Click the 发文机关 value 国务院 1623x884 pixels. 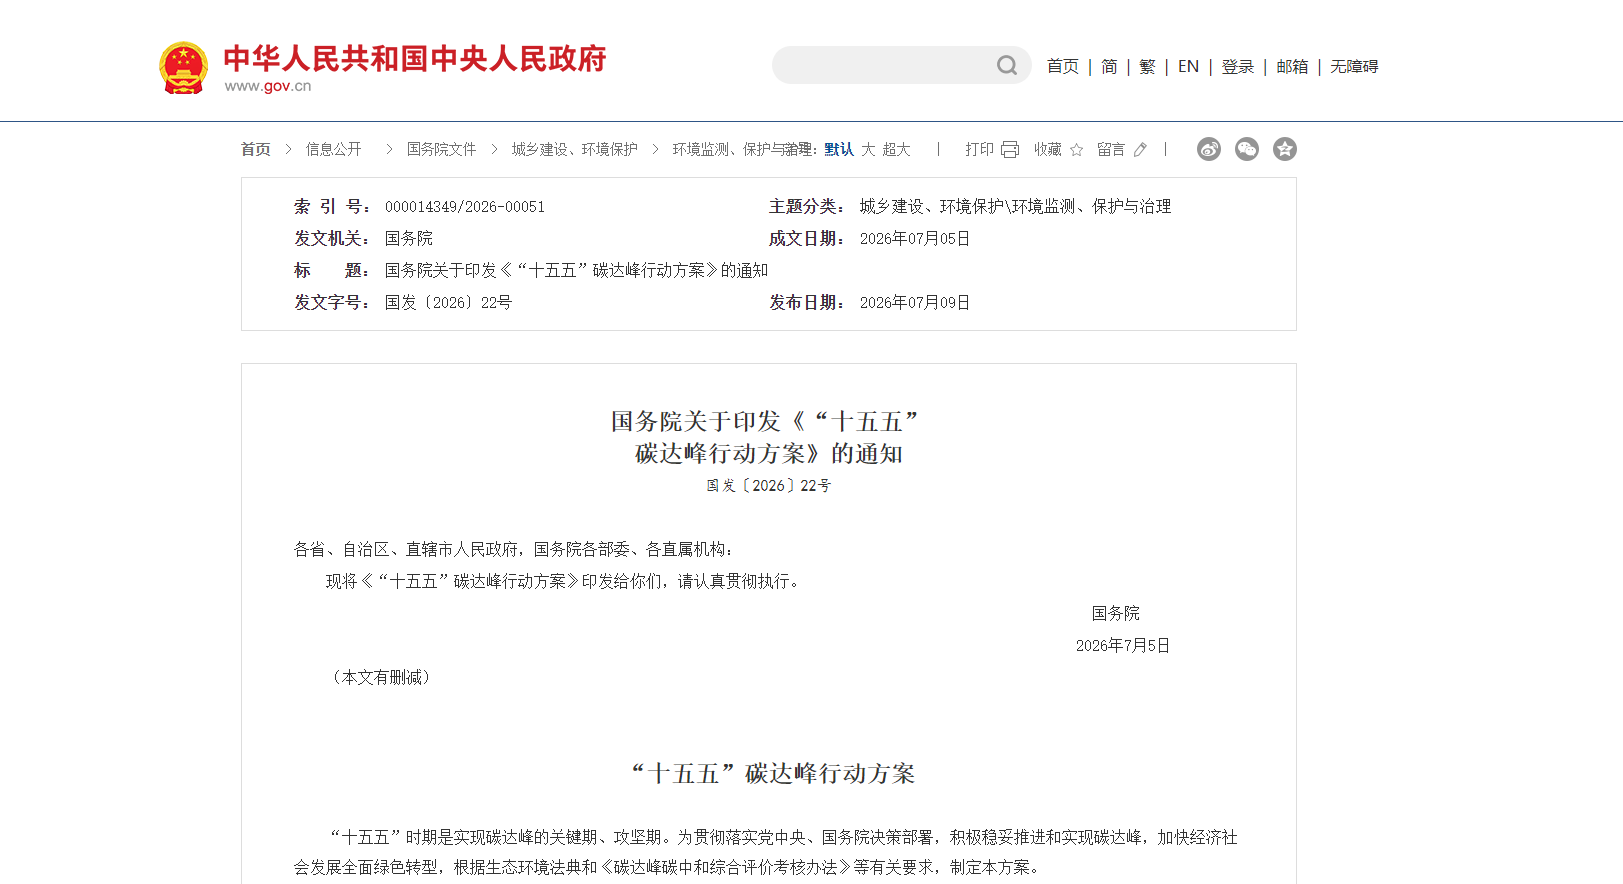(x=409, y=239)
